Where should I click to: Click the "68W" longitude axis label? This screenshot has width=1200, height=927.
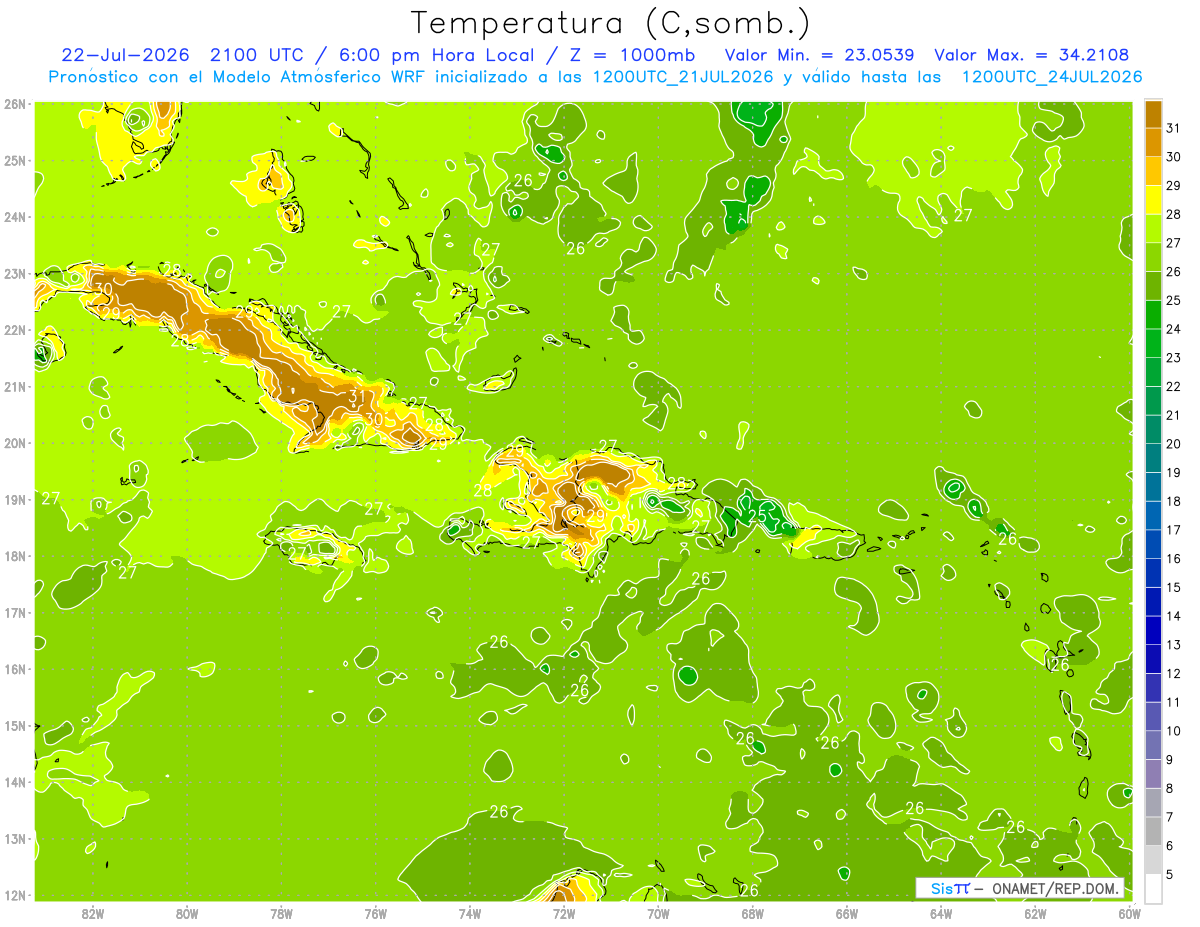(x=752, y=913)
